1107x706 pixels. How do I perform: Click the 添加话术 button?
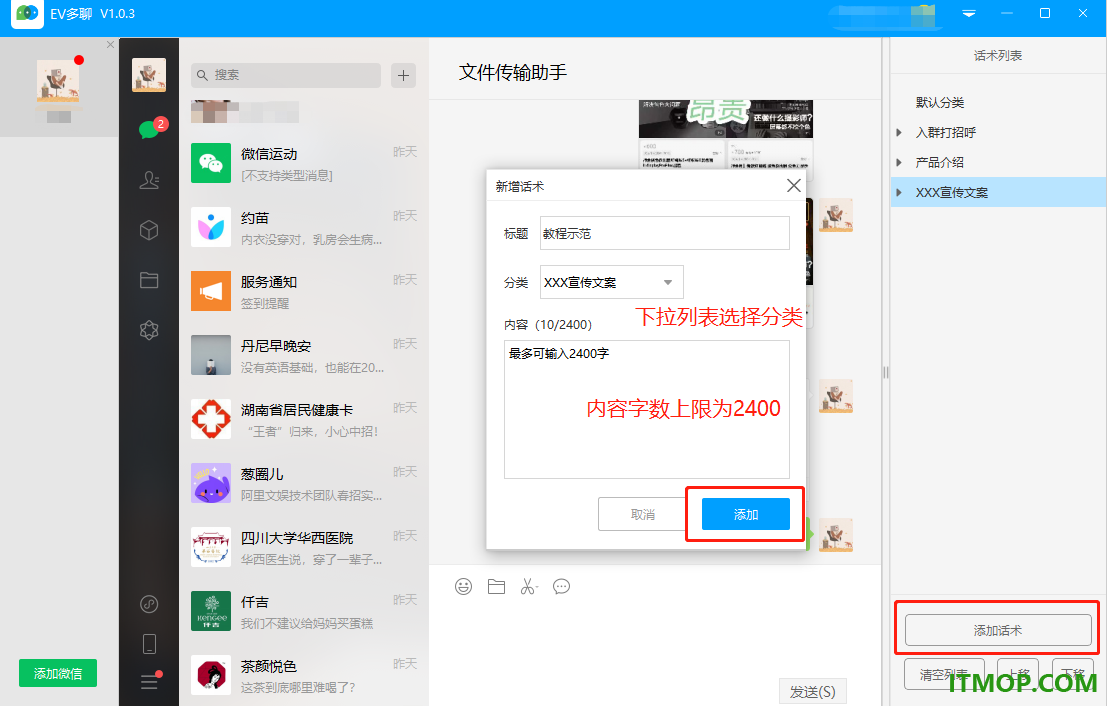click(998, 630)
